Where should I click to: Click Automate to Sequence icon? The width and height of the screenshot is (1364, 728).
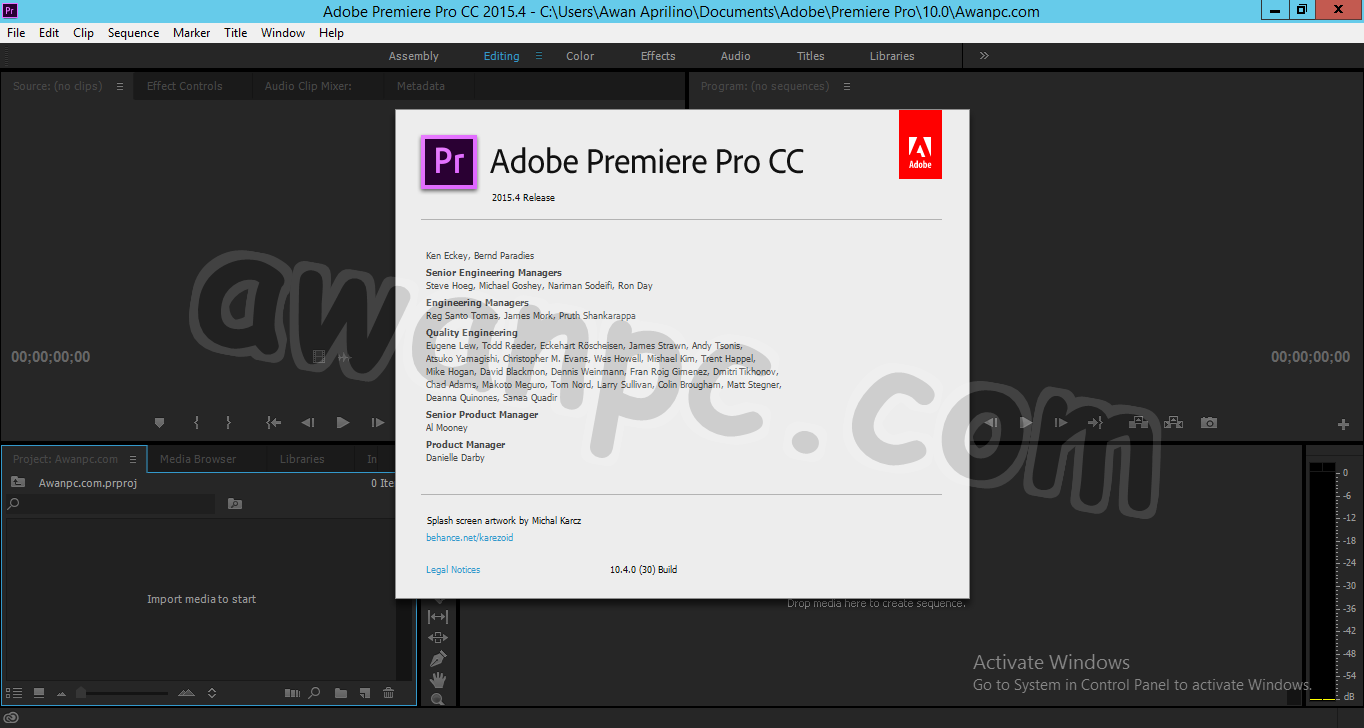[x=292, y=692]
